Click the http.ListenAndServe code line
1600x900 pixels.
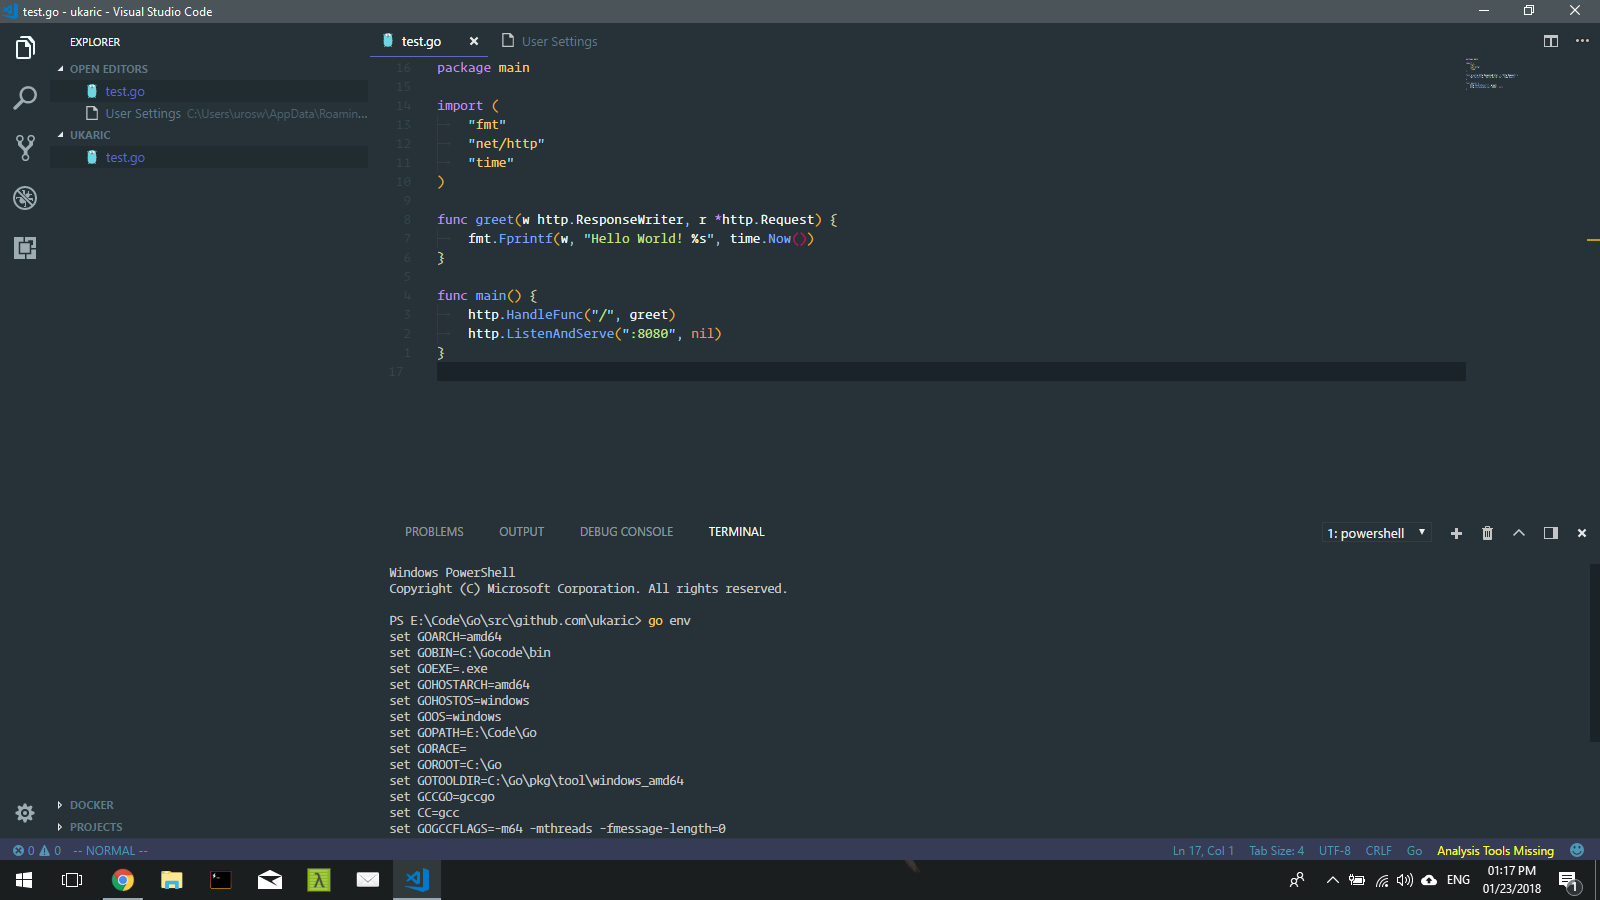pos(594,333)
